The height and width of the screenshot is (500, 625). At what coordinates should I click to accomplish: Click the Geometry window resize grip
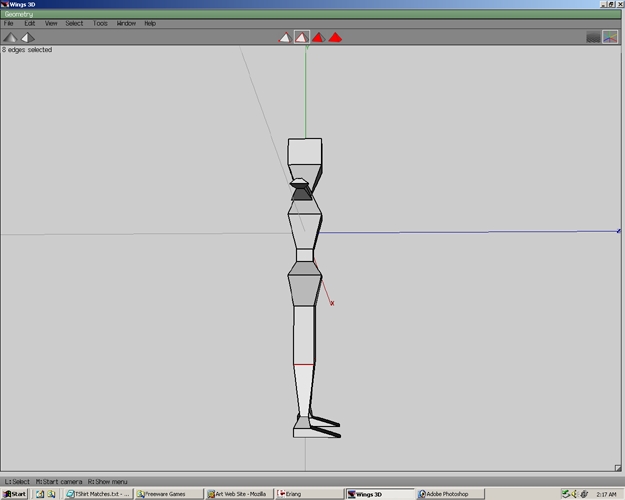coord(618,468)
